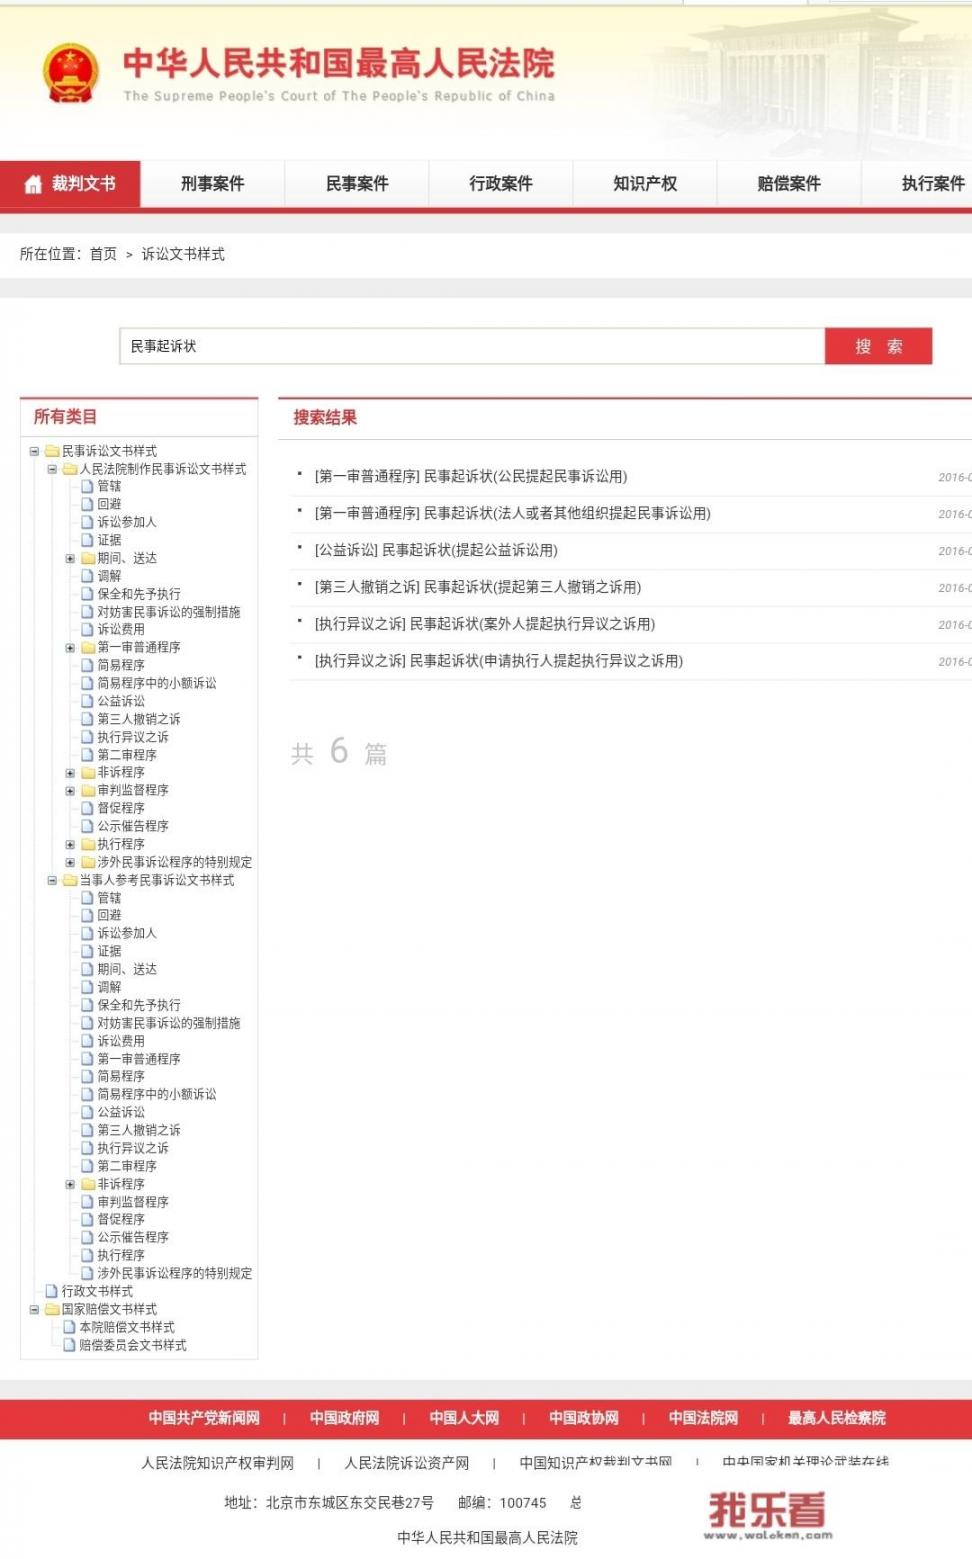Expand 涉外民事诉讼程序的特别规定 folder node
This screenshot has width=972, height=1559.
point(70,862)
